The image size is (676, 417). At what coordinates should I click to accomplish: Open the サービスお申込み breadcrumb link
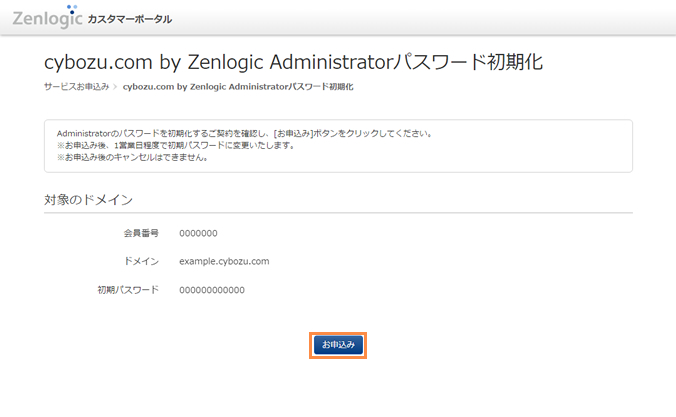76,87
